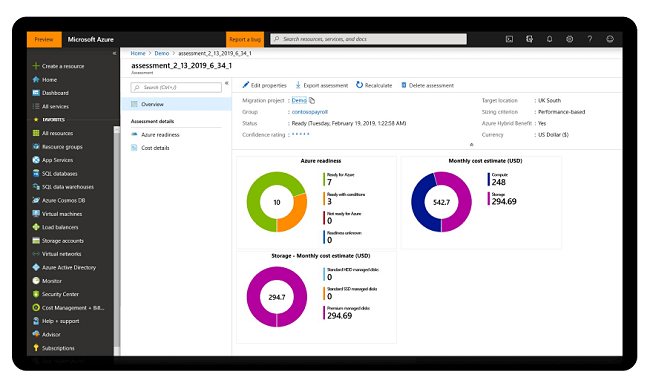Screen dimensions: 650x386
Task: Click 'UK South' target location value
Action: point(549,100)
